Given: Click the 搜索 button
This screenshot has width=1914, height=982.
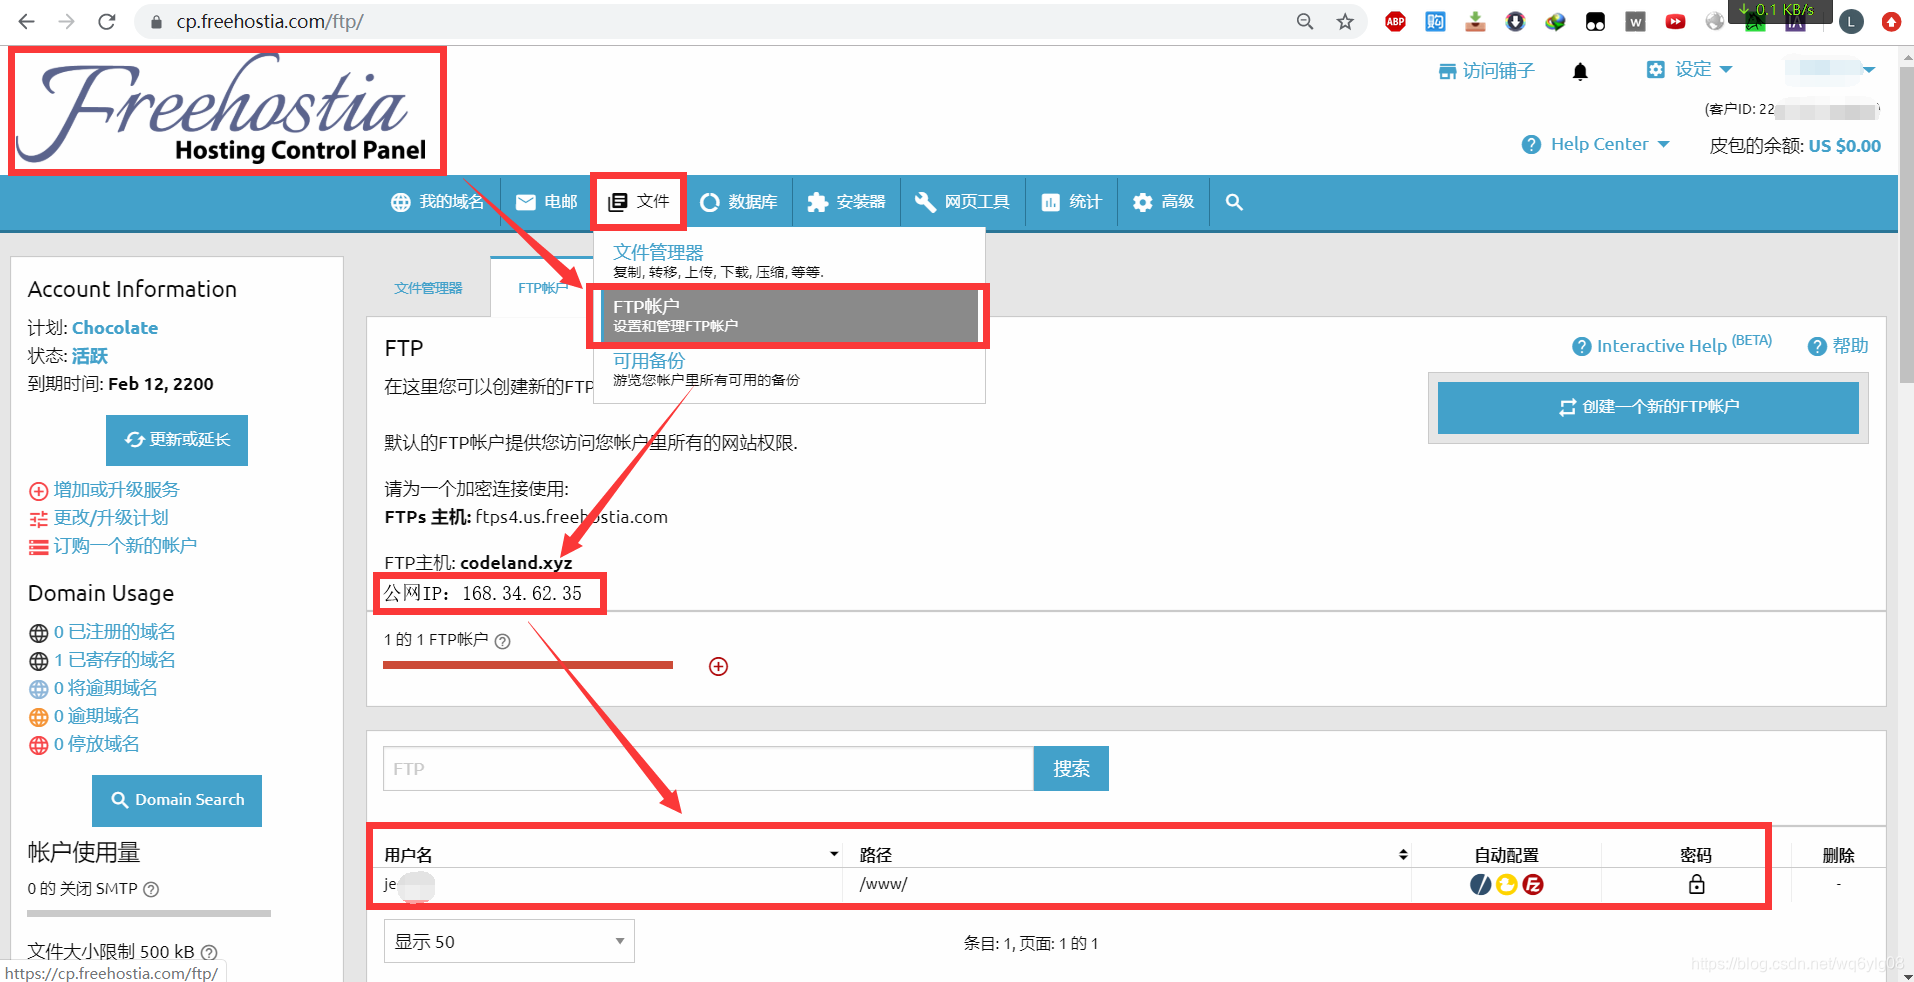Looking at the screenshot, I should 1071,768.
